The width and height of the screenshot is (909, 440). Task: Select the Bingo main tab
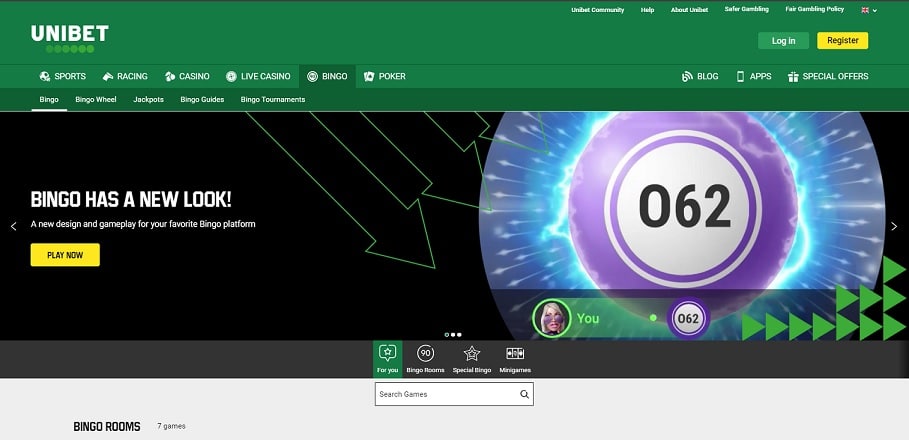coord(328,76)
